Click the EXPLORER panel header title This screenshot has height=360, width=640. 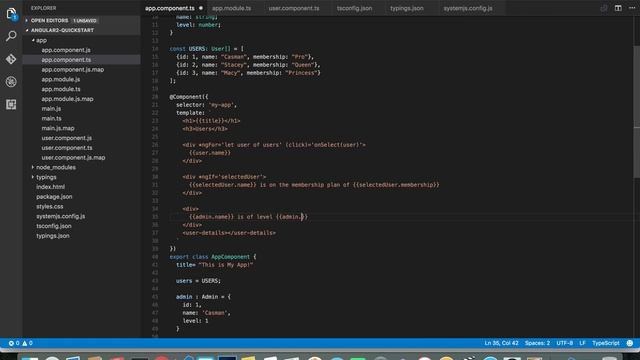43,8
